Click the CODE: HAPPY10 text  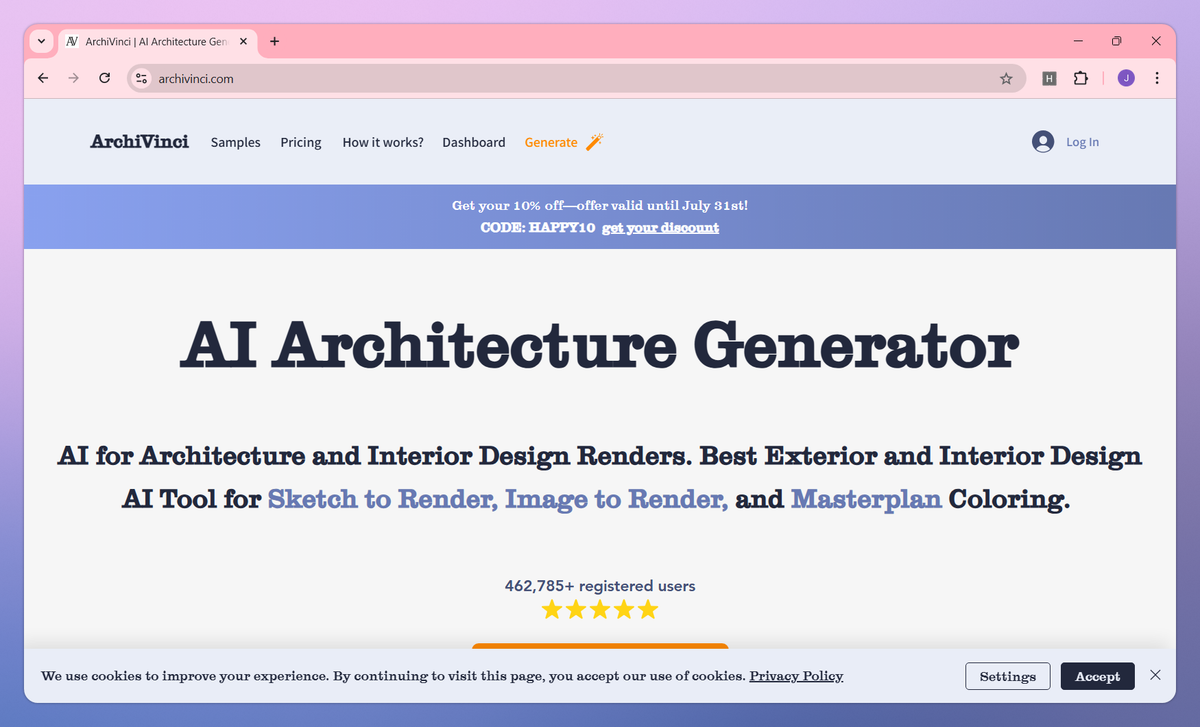(538, 228)
